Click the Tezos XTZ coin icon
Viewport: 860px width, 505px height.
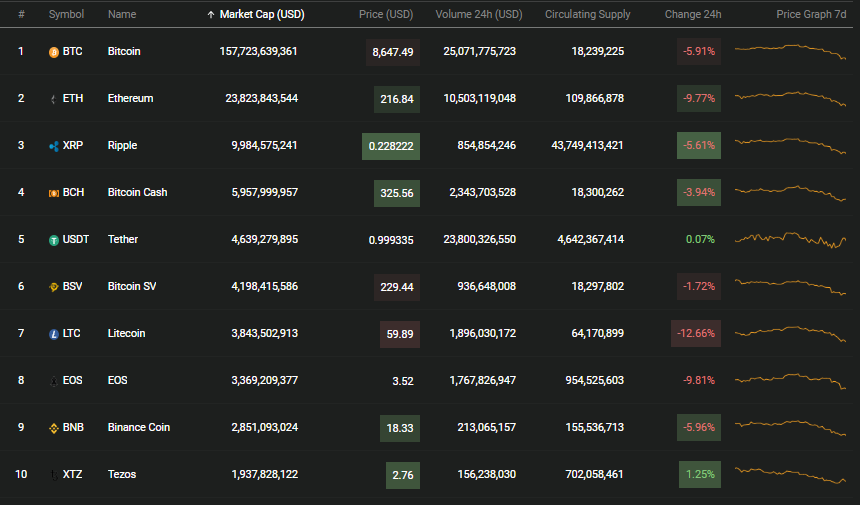54,475
